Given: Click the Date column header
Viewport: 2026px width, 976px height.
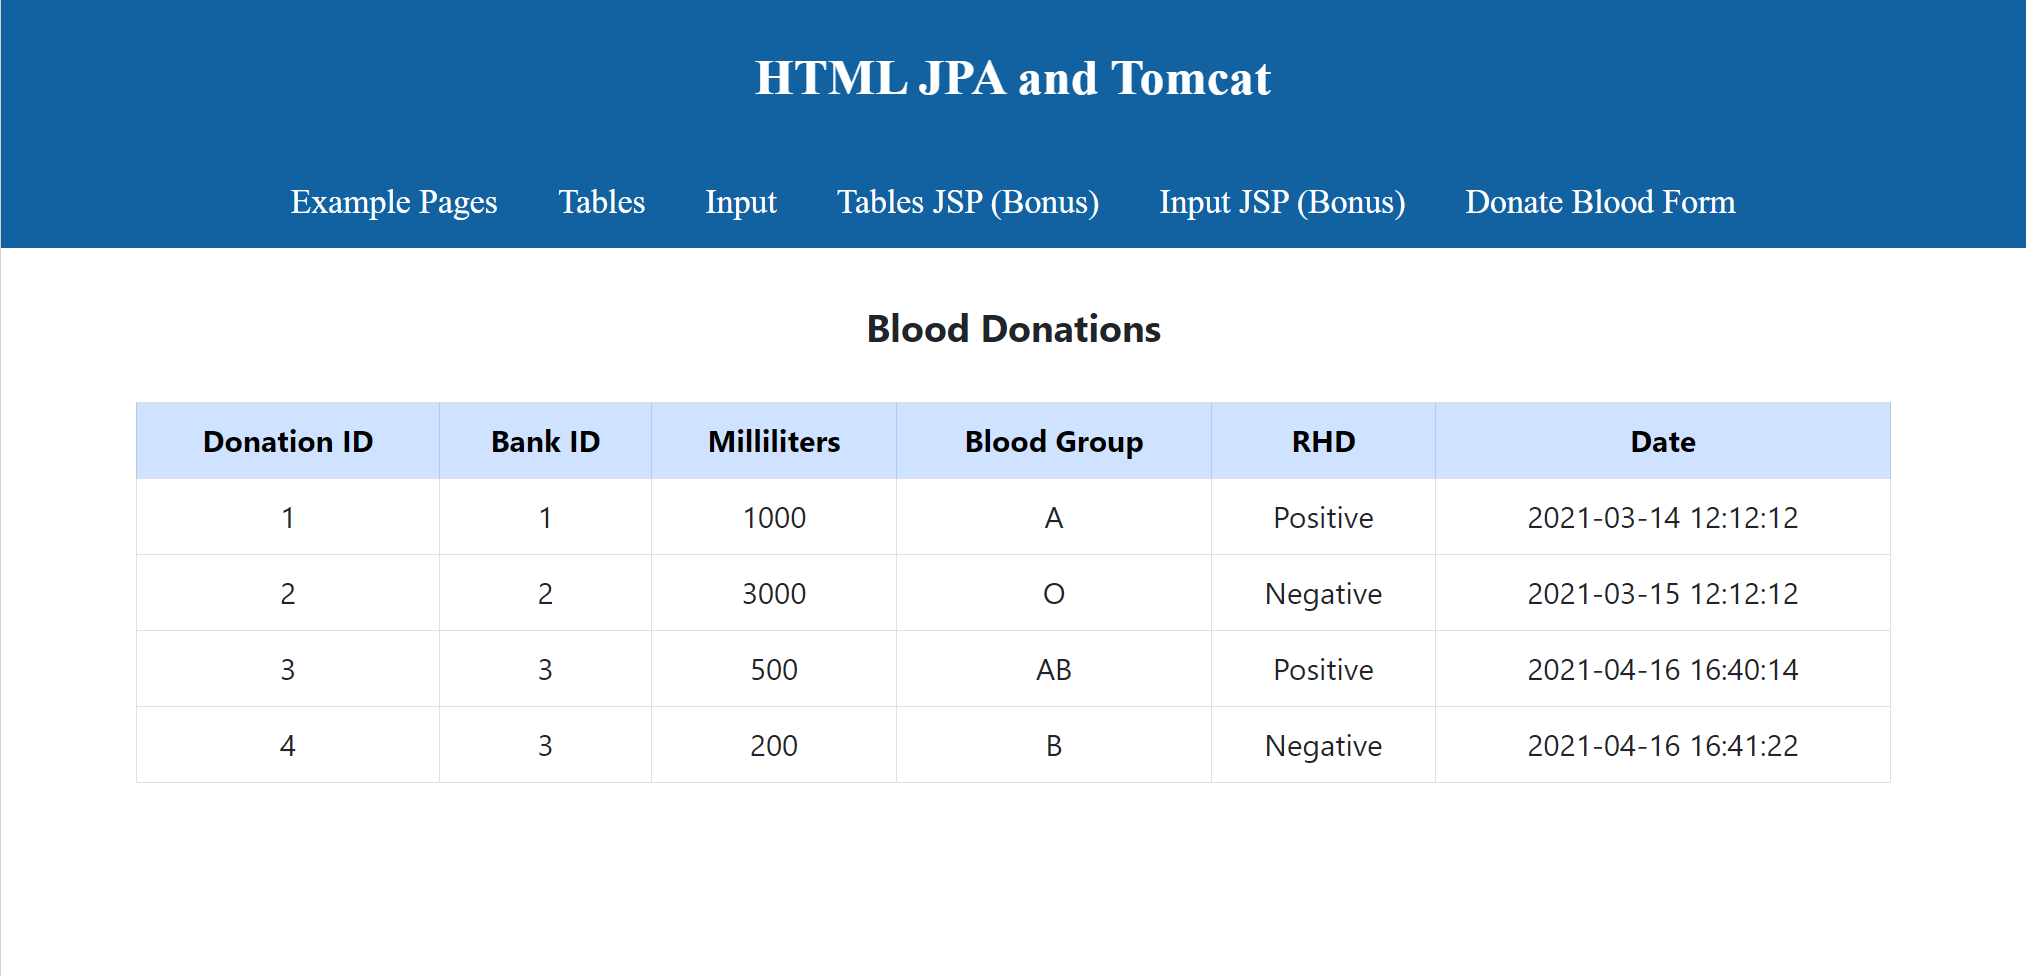Looking at the screenshot, I should tap(1662, 441).
